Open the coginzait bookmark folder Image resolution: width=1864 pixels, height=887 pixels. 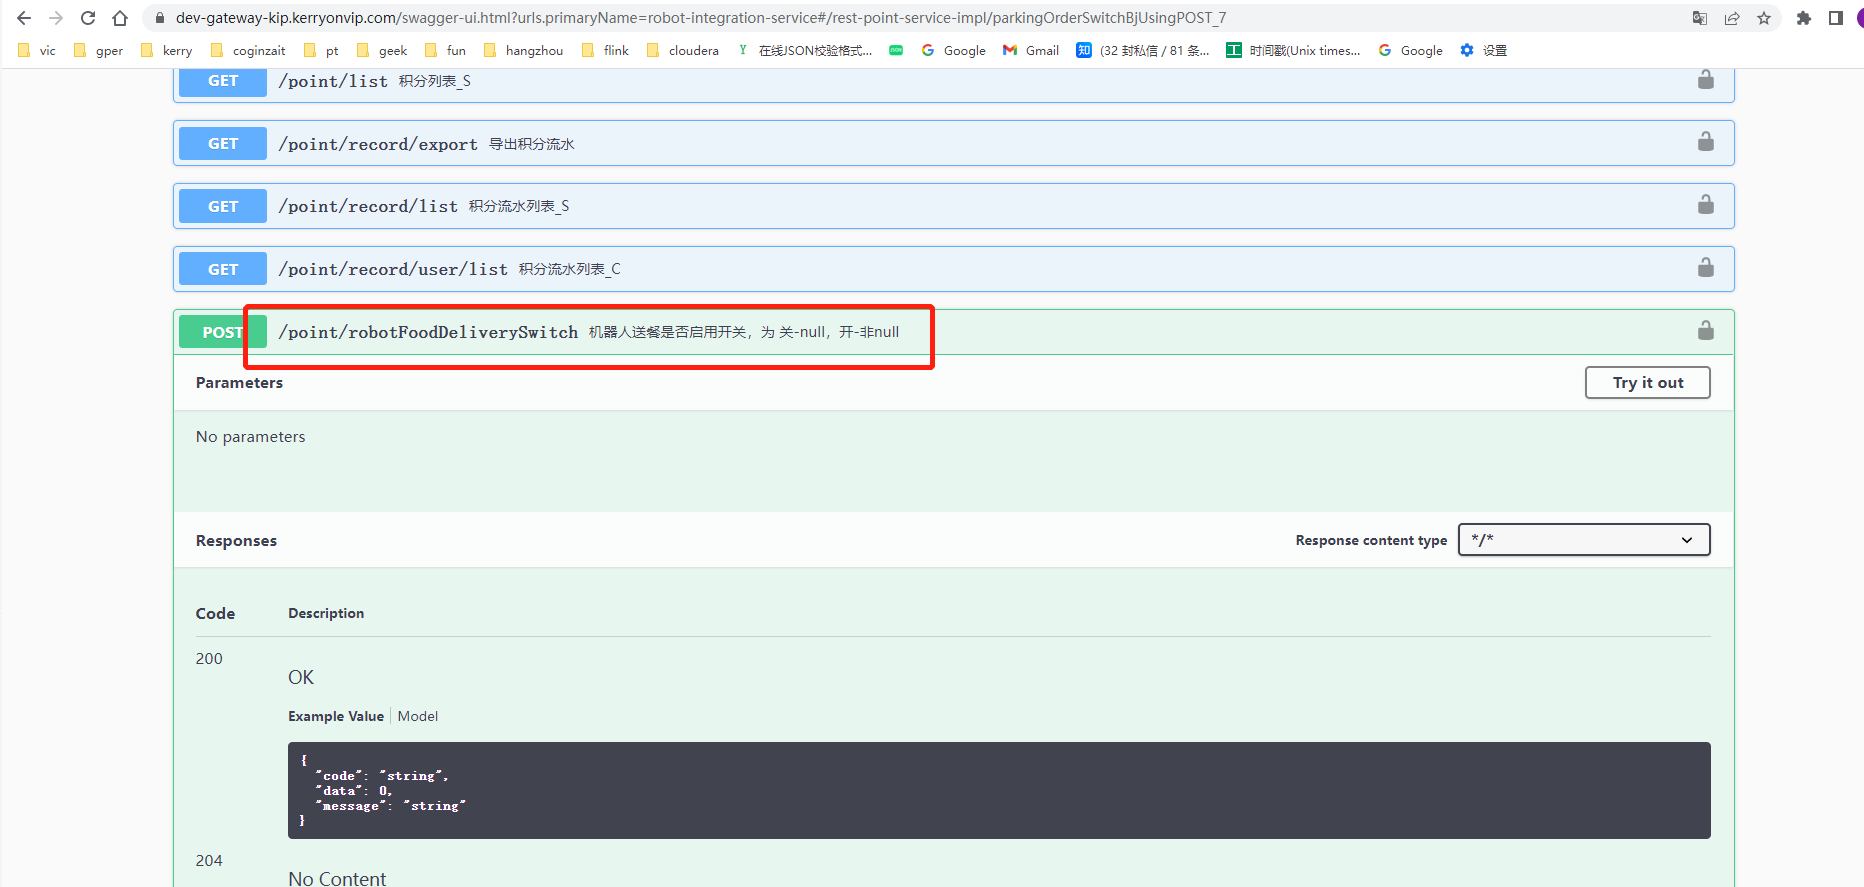248,50
